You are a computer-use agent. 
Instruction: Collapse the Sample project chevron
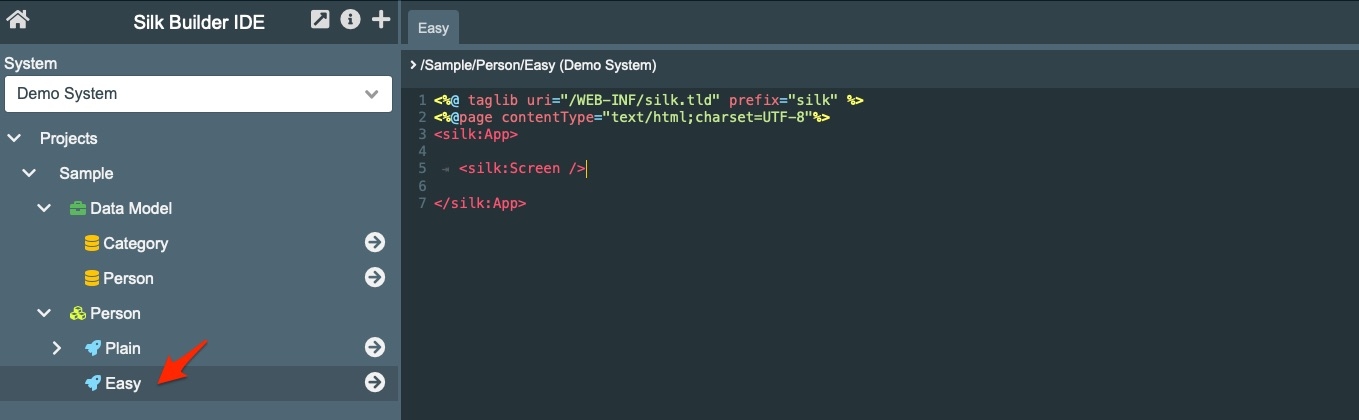tap(29, 173)
